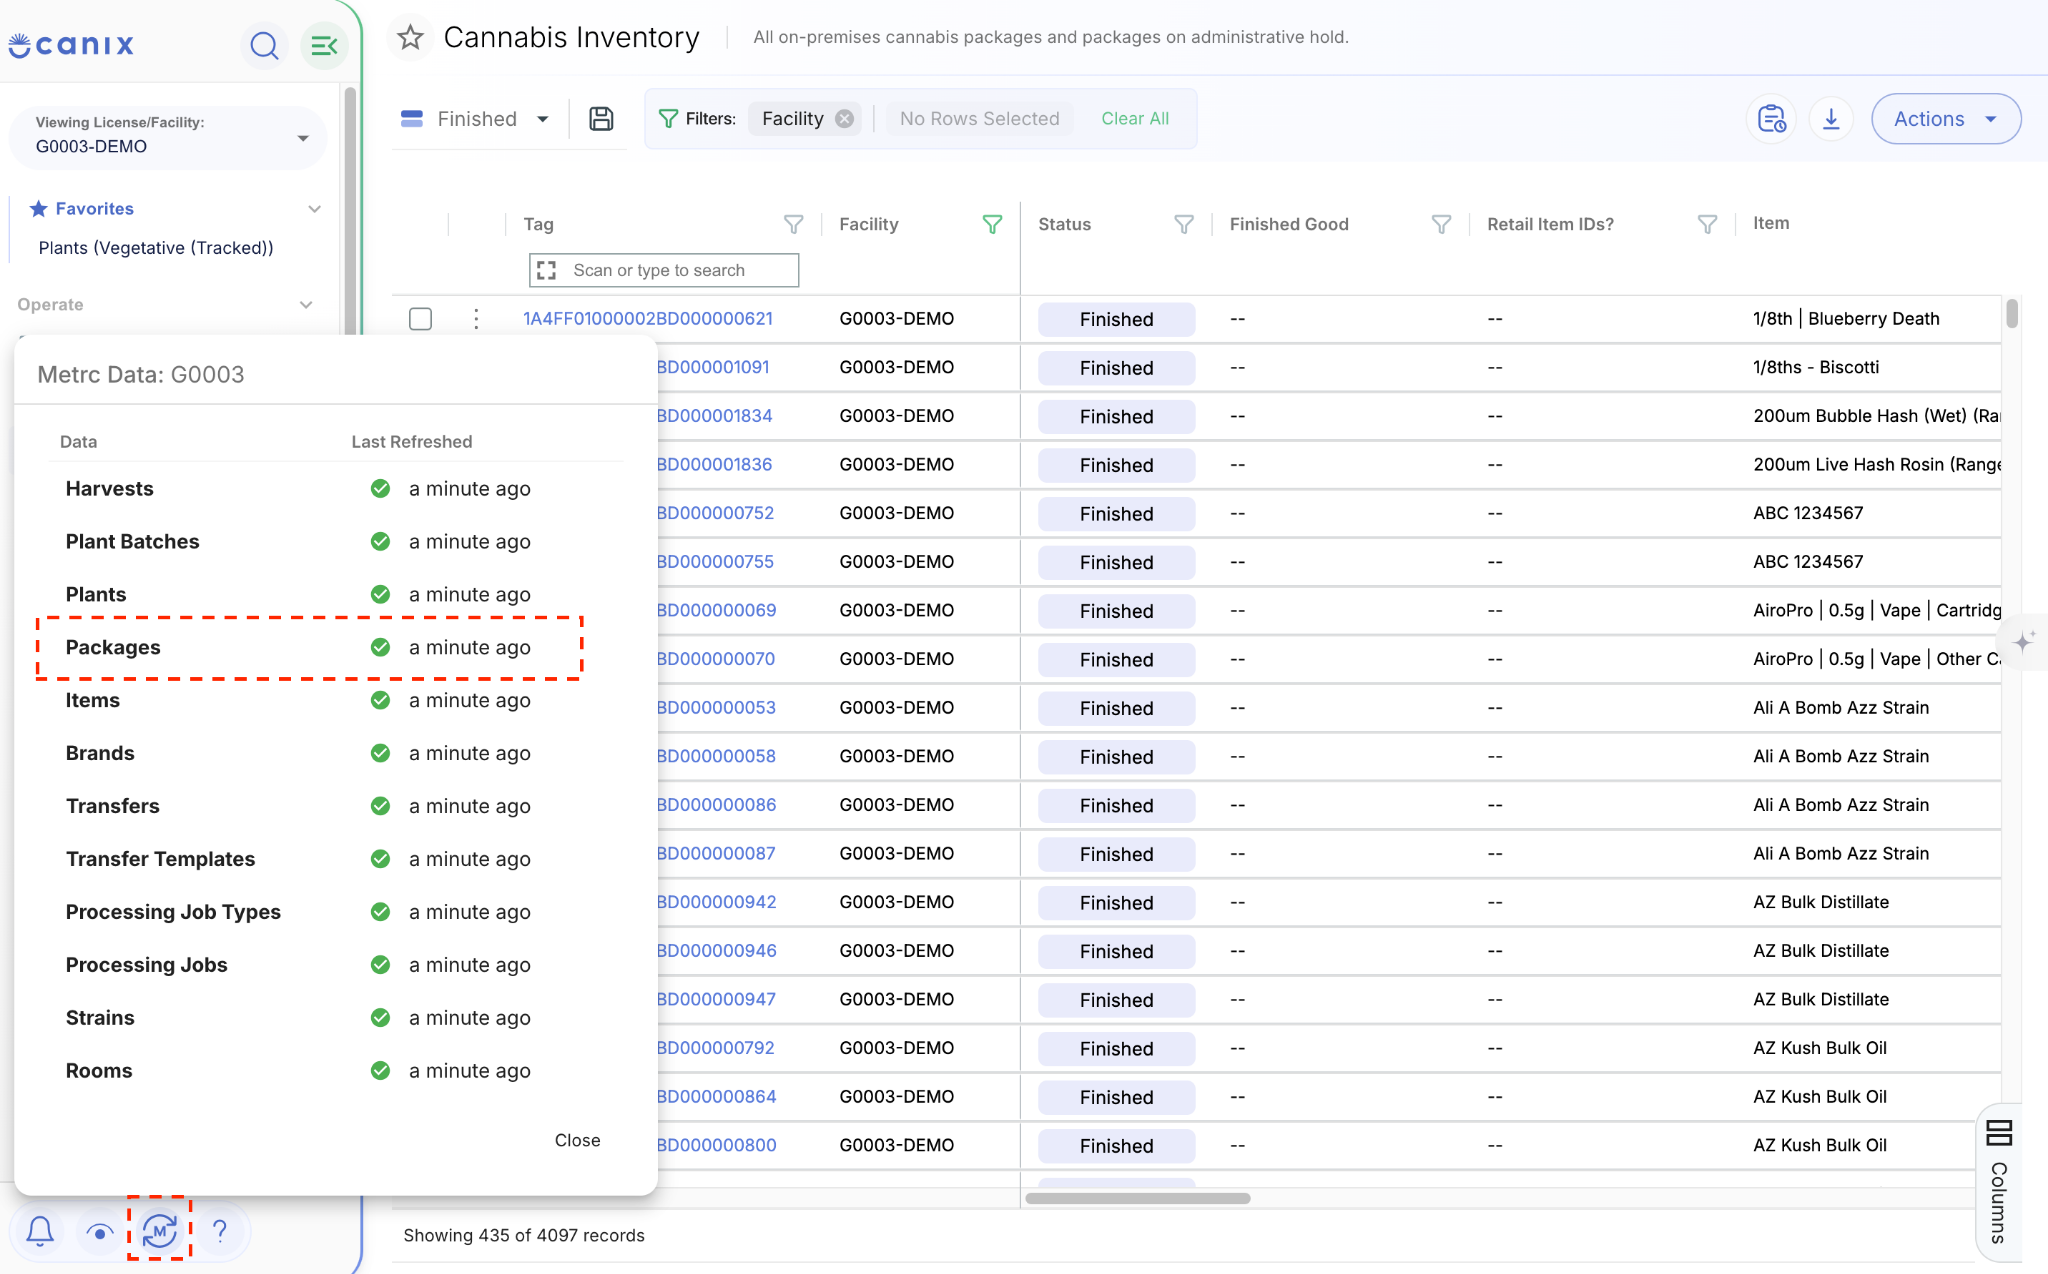
Task: Download inventory with download arrow icon
Action: tap(1831, 119)
